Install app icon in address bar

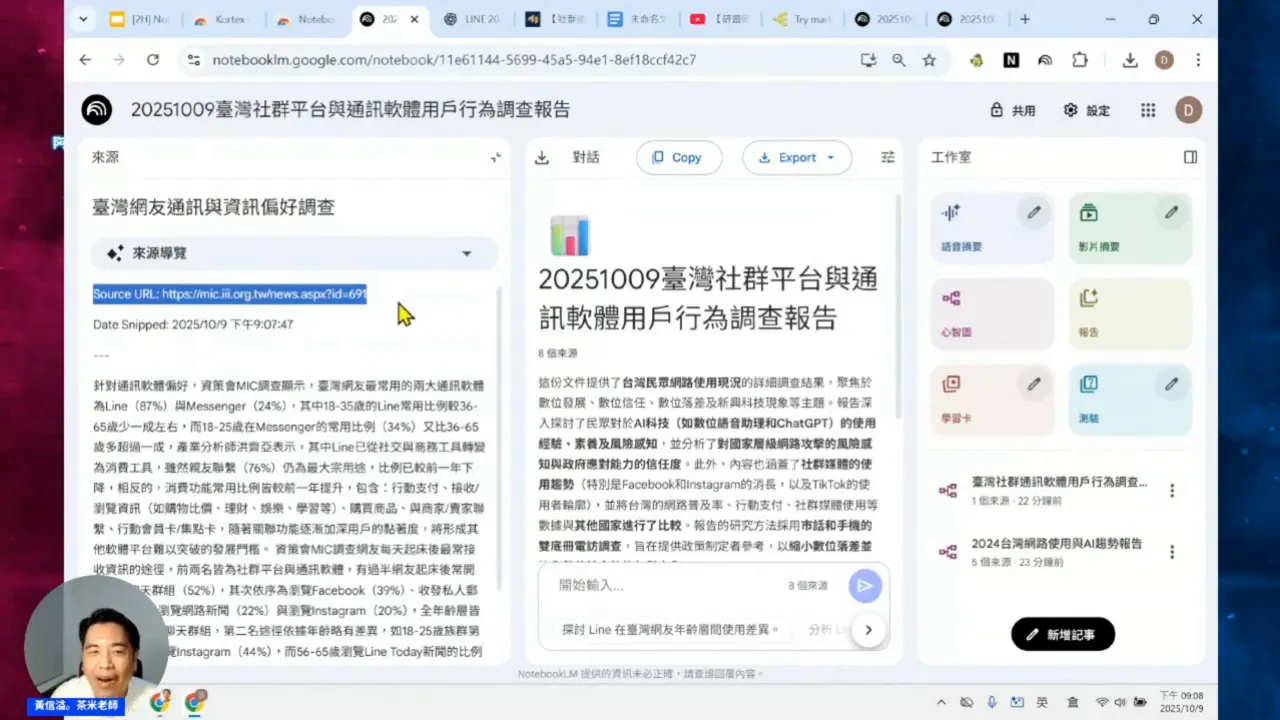coord(868,60)
